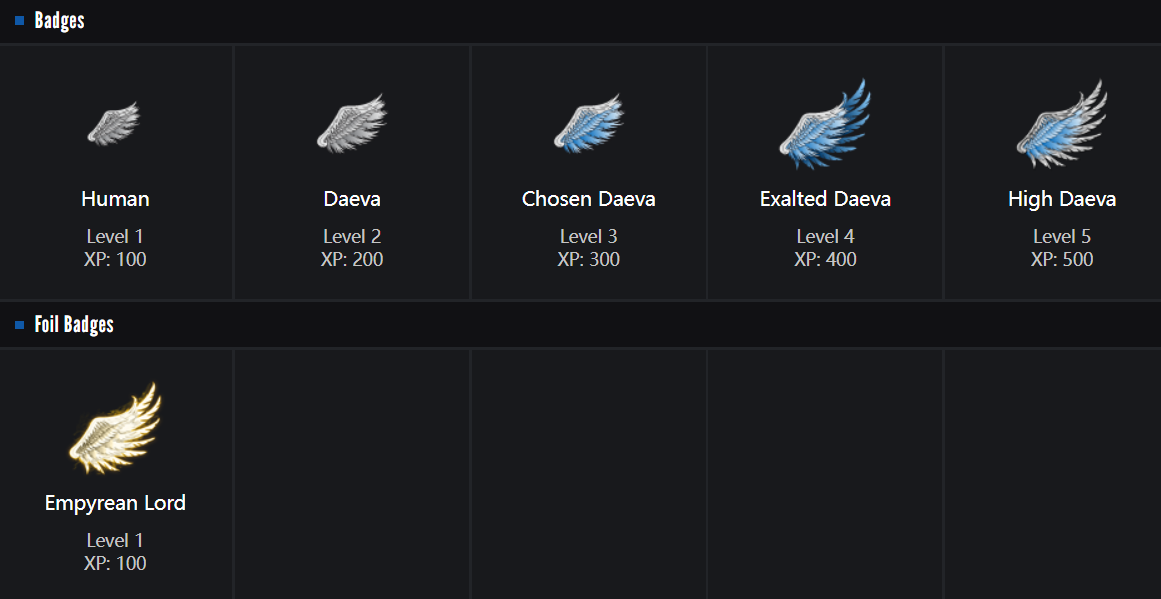This screenshot has height=599, width=1161.
Task: Click the Empyrean Lord badge name
Action: pyautogui.click(x=115, y=503)
